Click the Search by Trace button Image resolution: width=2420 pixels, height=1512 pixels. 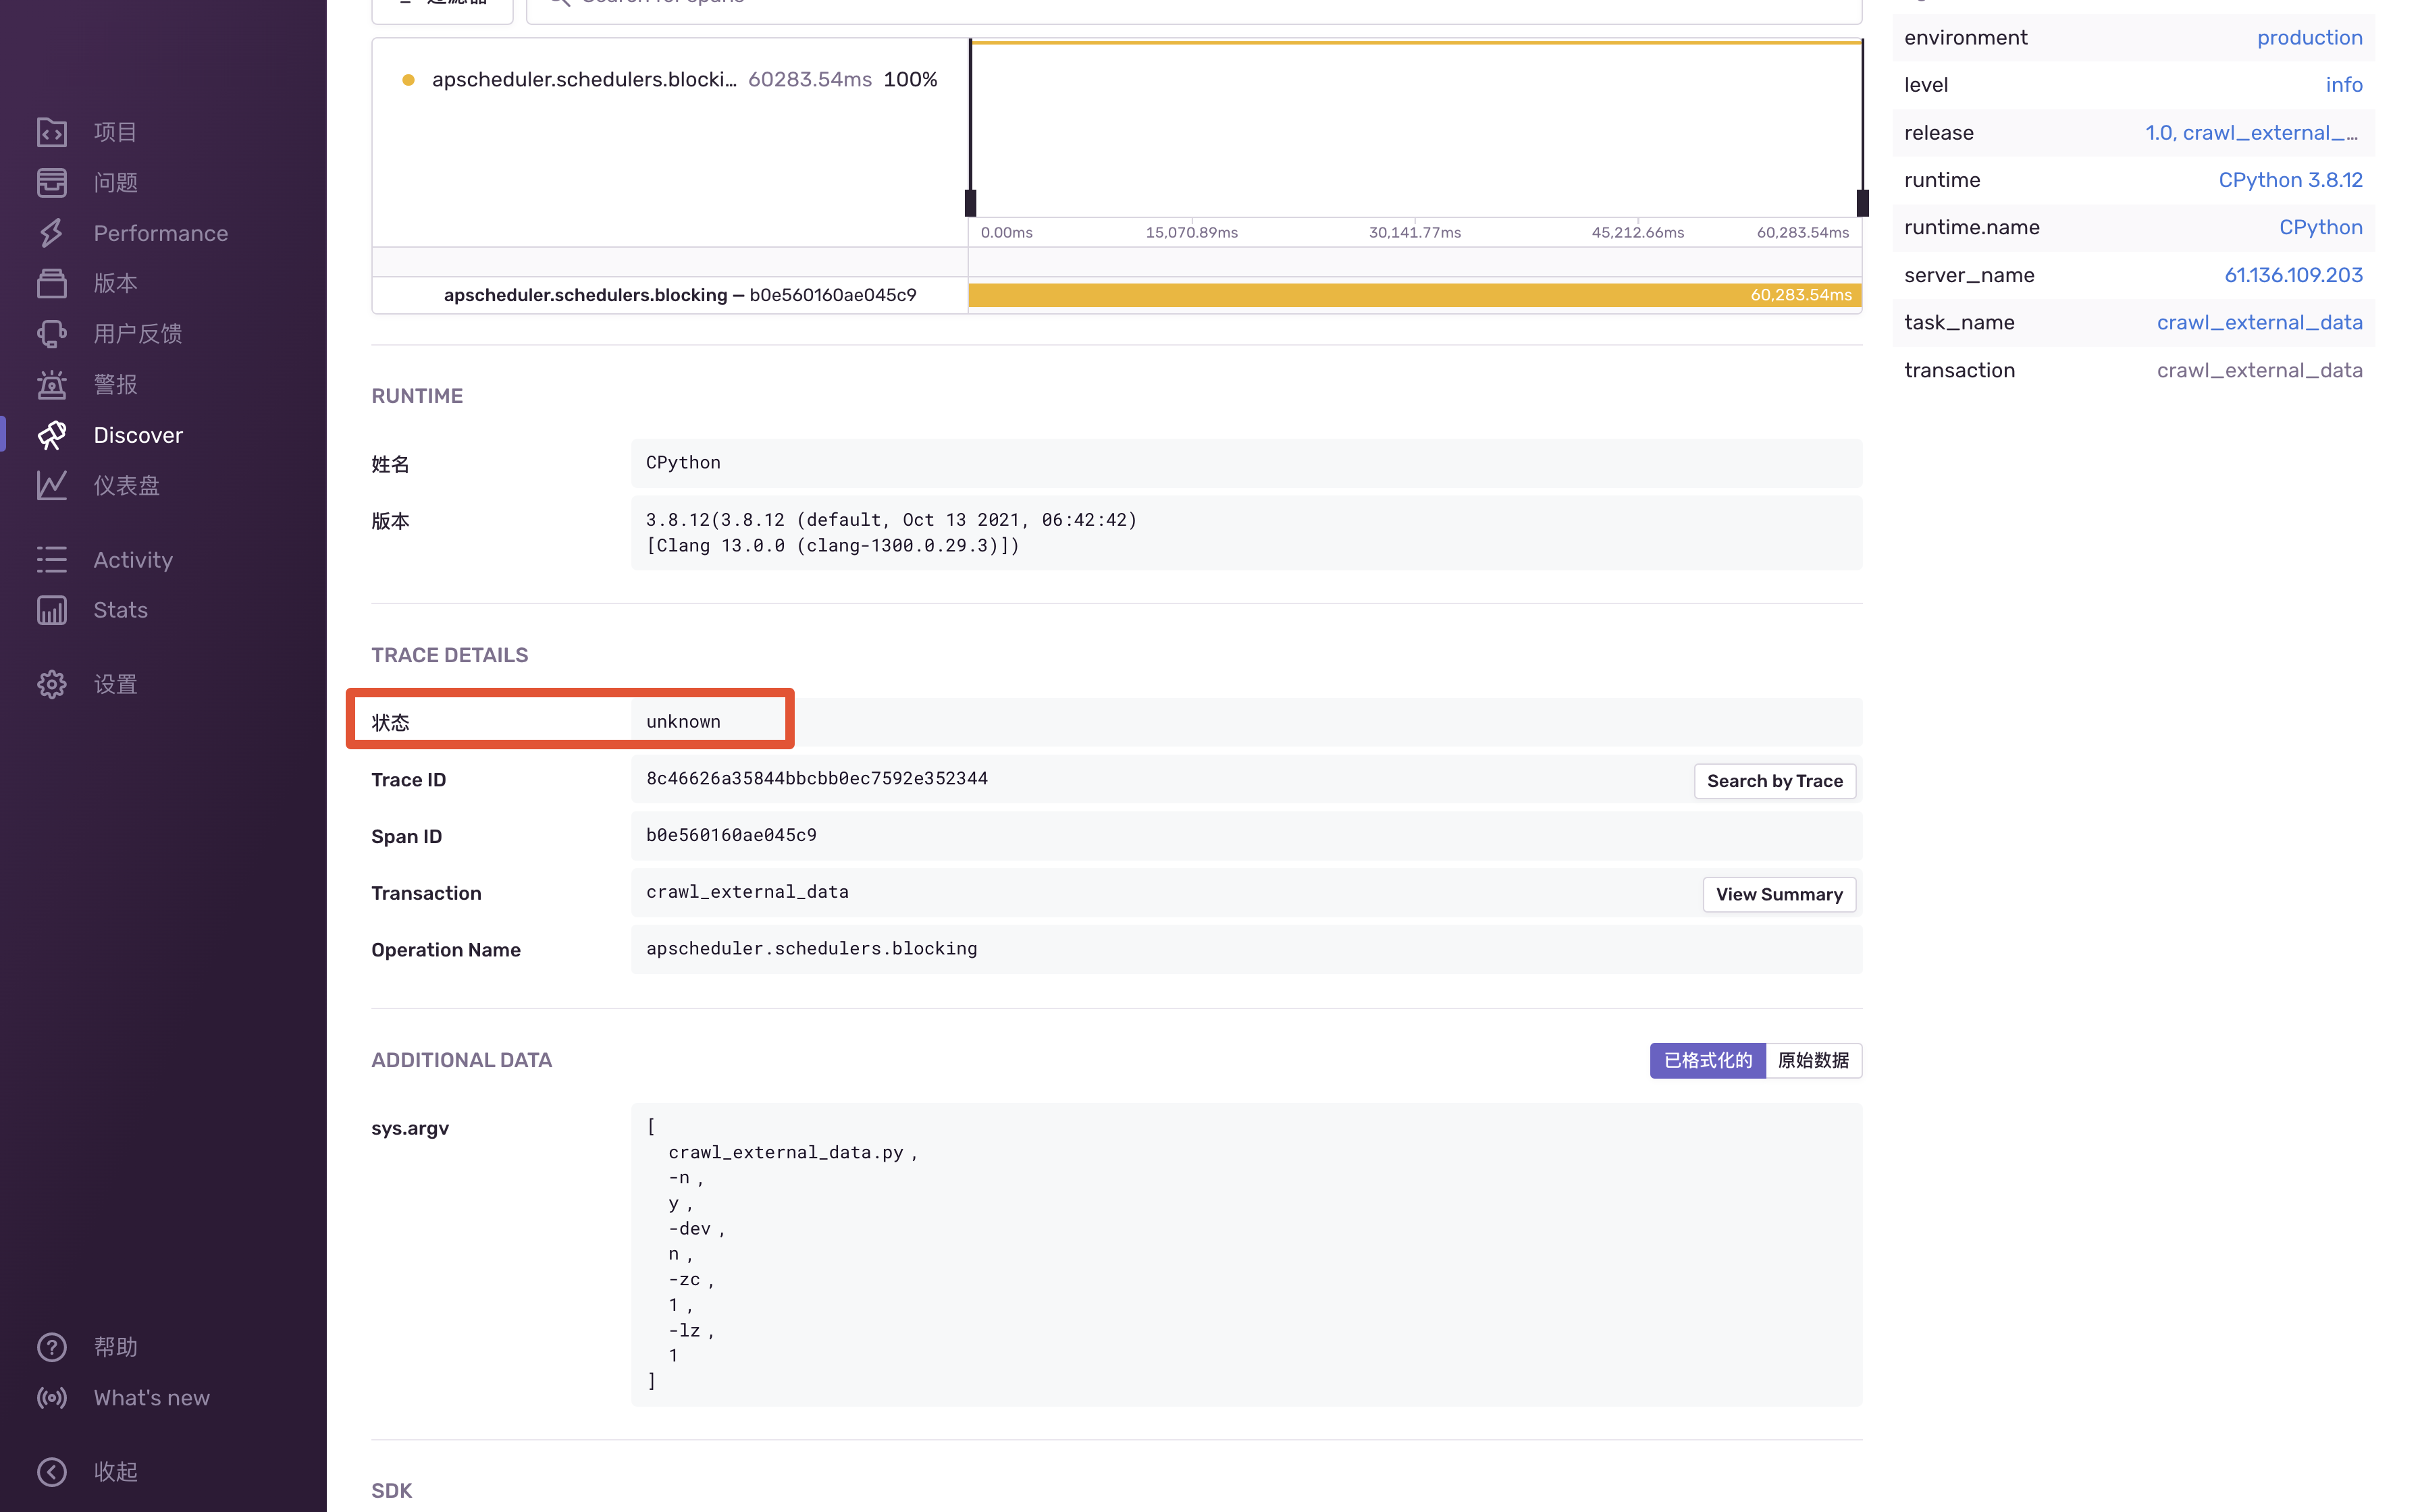pos(1774,781)
